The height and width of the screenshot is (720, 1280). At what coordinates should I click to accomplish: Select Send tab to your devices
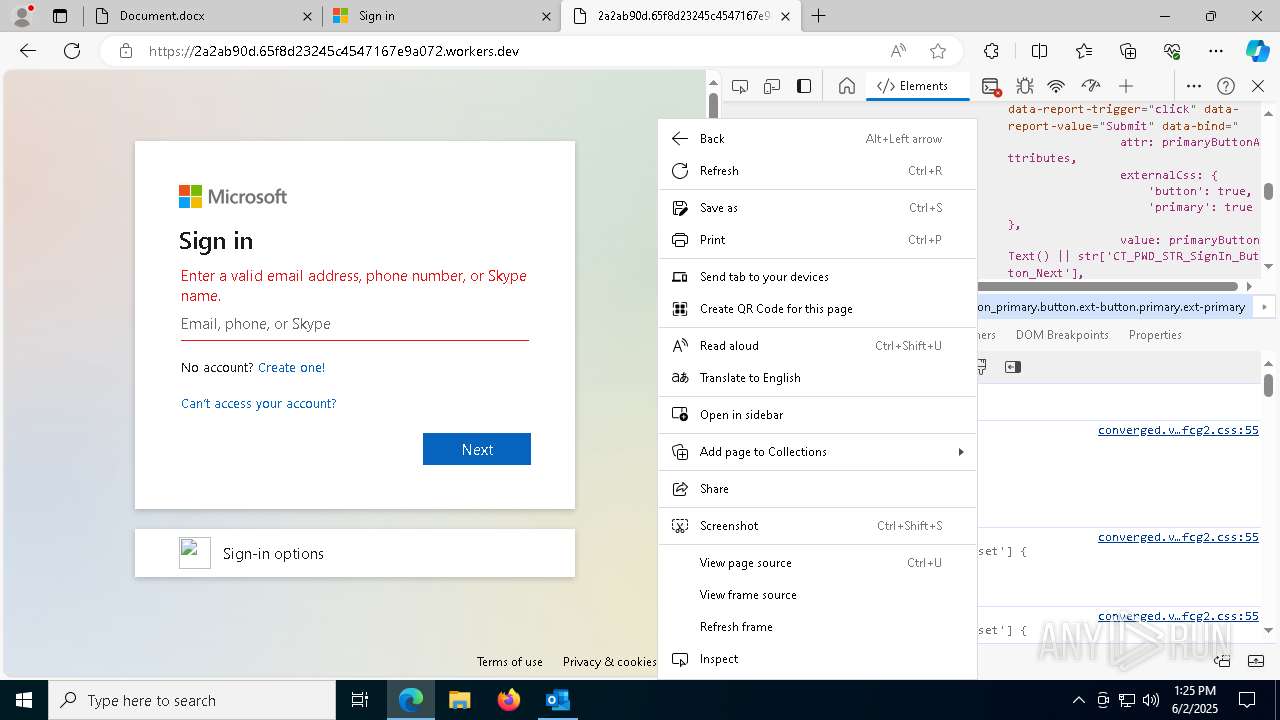coord(817,277)
